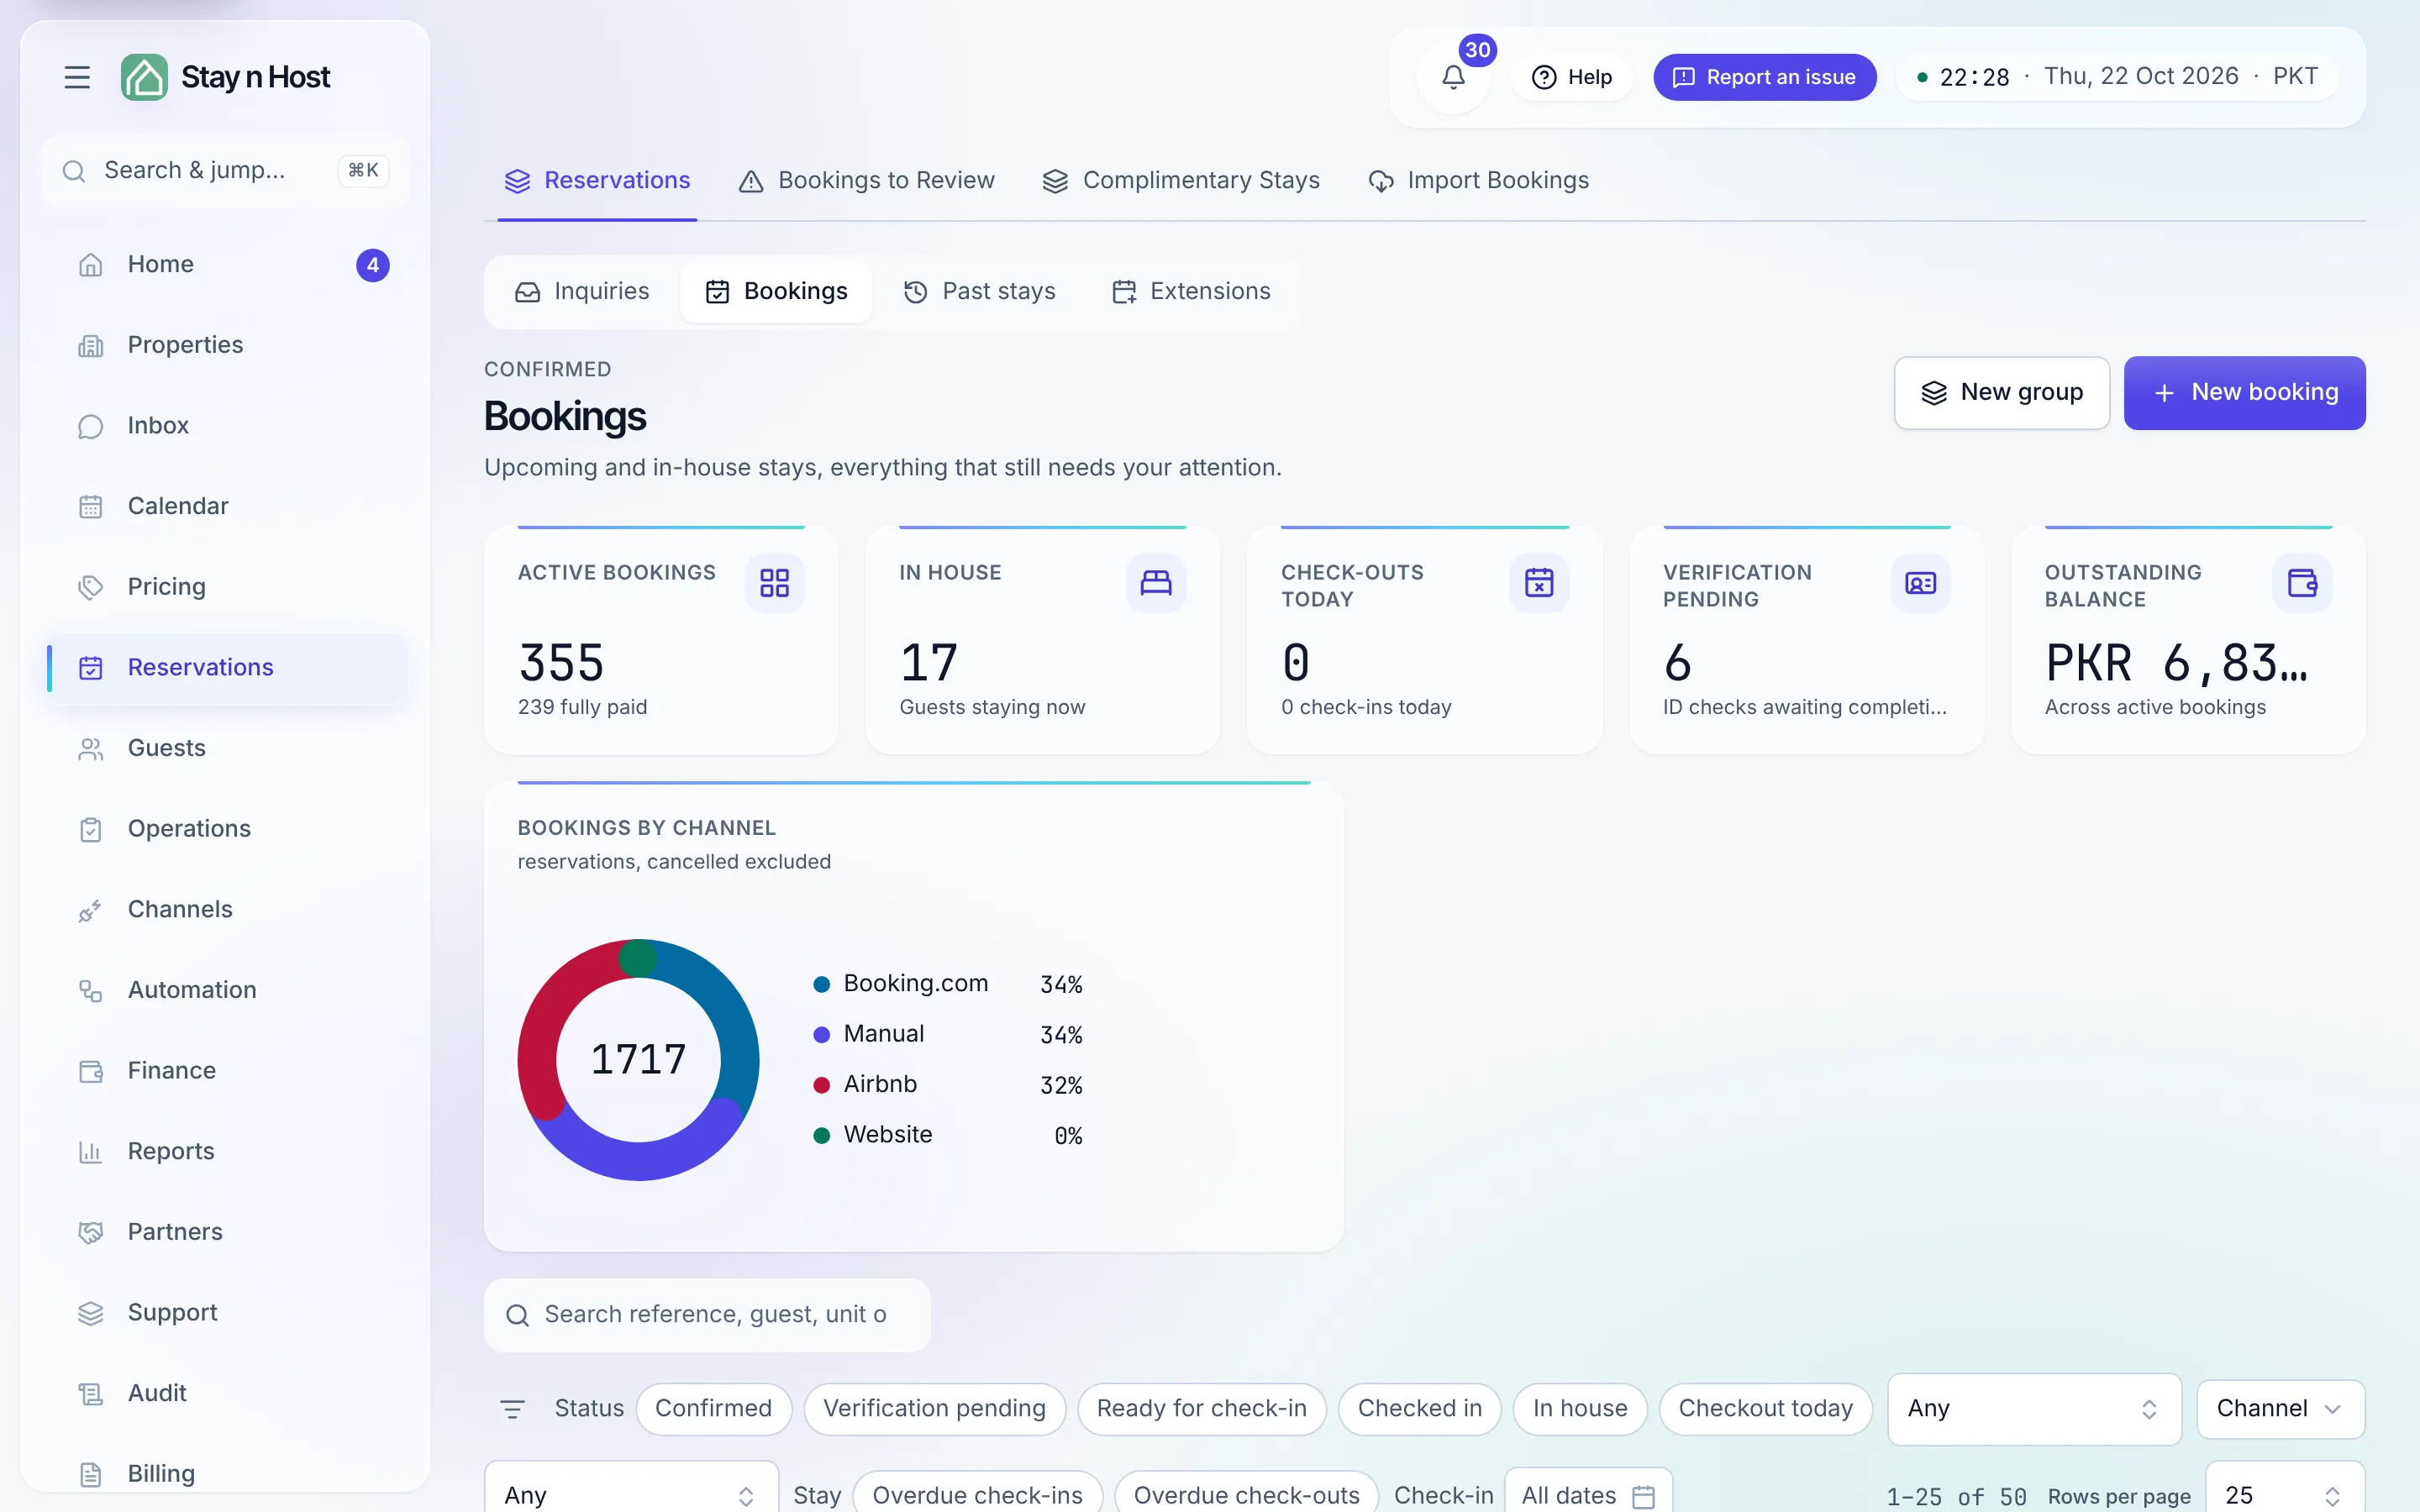Click the New booking button

[2244, 393]
